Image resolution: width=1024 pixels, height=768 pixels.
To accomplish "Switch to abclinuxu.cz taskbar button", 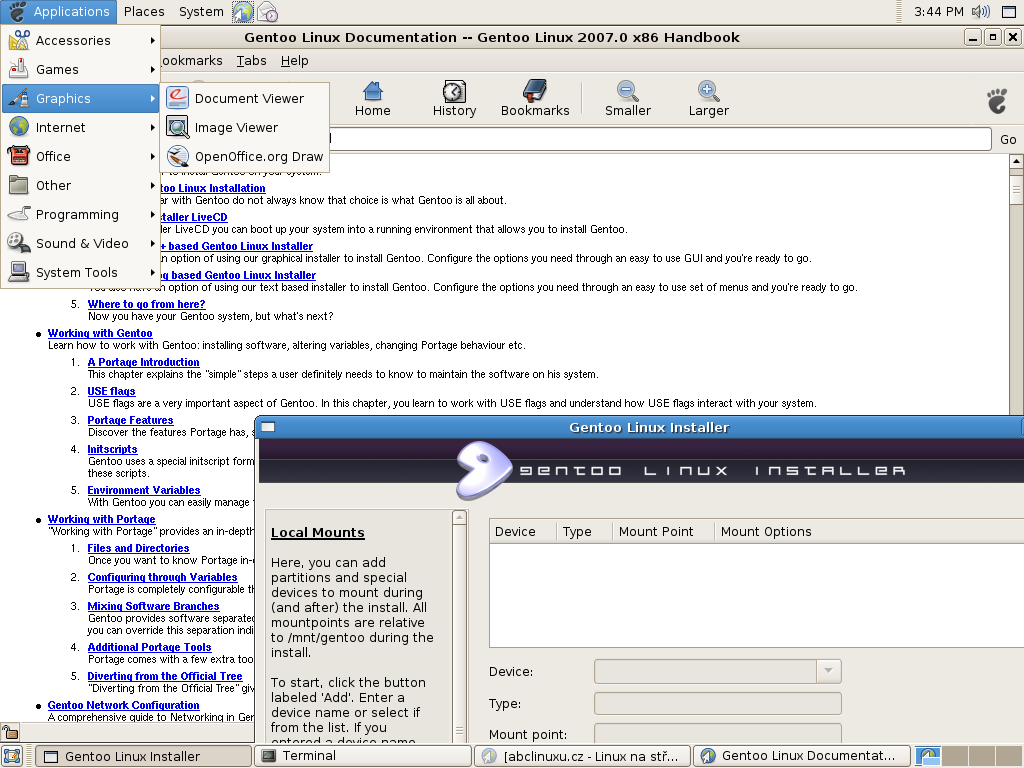I will tap(582, 756).
